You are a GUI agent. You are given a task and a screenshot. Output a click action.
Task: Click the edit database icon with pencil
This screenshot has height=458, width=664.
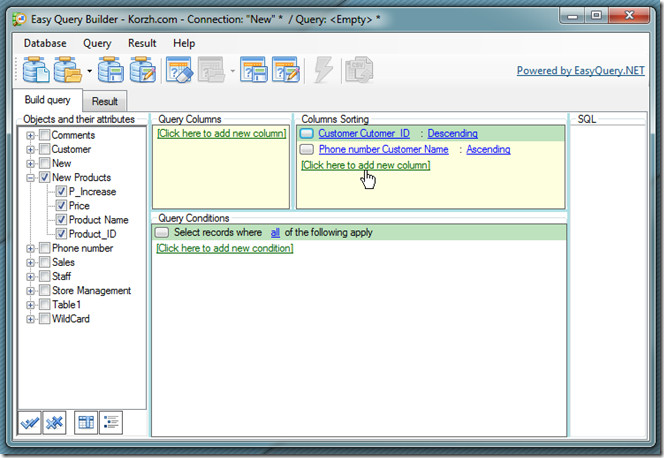pyautogui.click(x=143, y=69)
